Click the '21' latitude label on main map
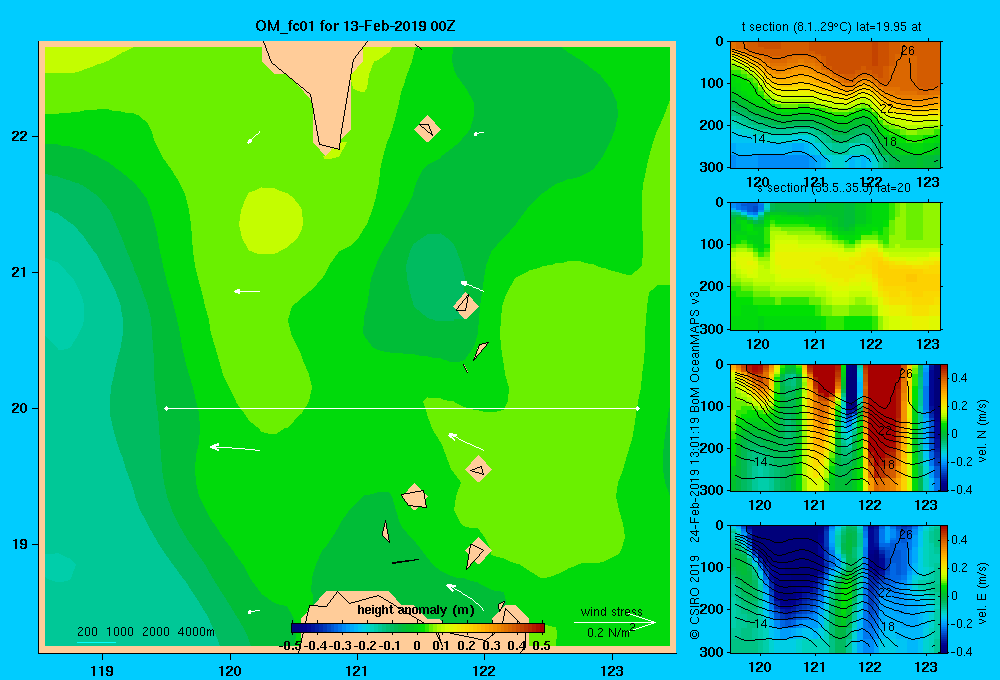 (x=20, y=272)
